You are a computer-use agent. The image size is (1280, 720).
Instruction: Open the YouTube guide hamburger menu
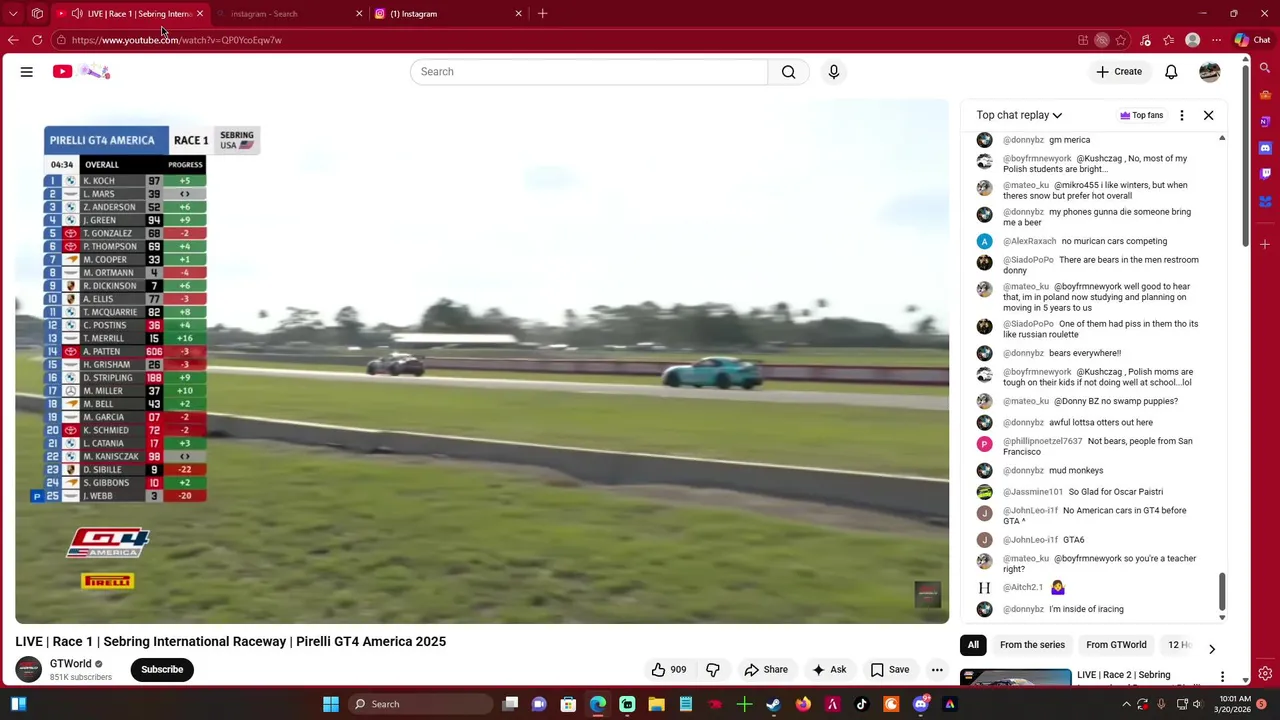pos(27,72)
